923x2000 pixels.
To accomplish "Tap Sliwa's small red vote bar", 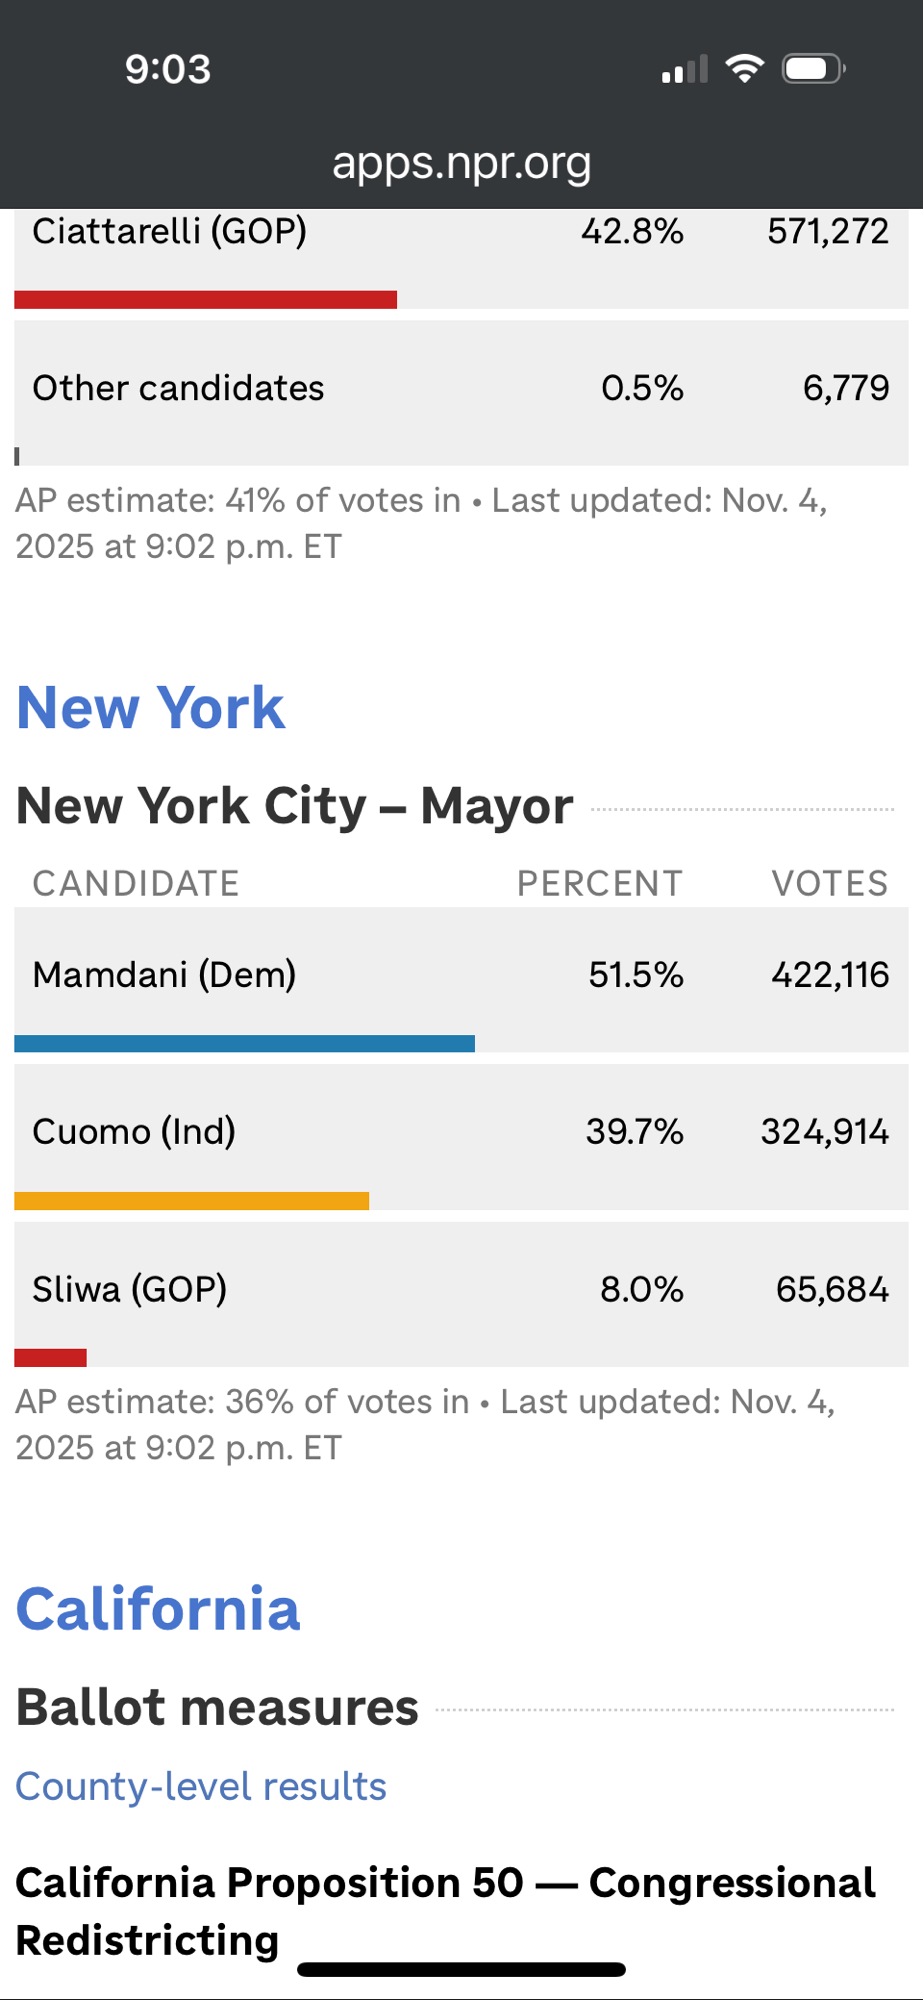I will 51,1357.
